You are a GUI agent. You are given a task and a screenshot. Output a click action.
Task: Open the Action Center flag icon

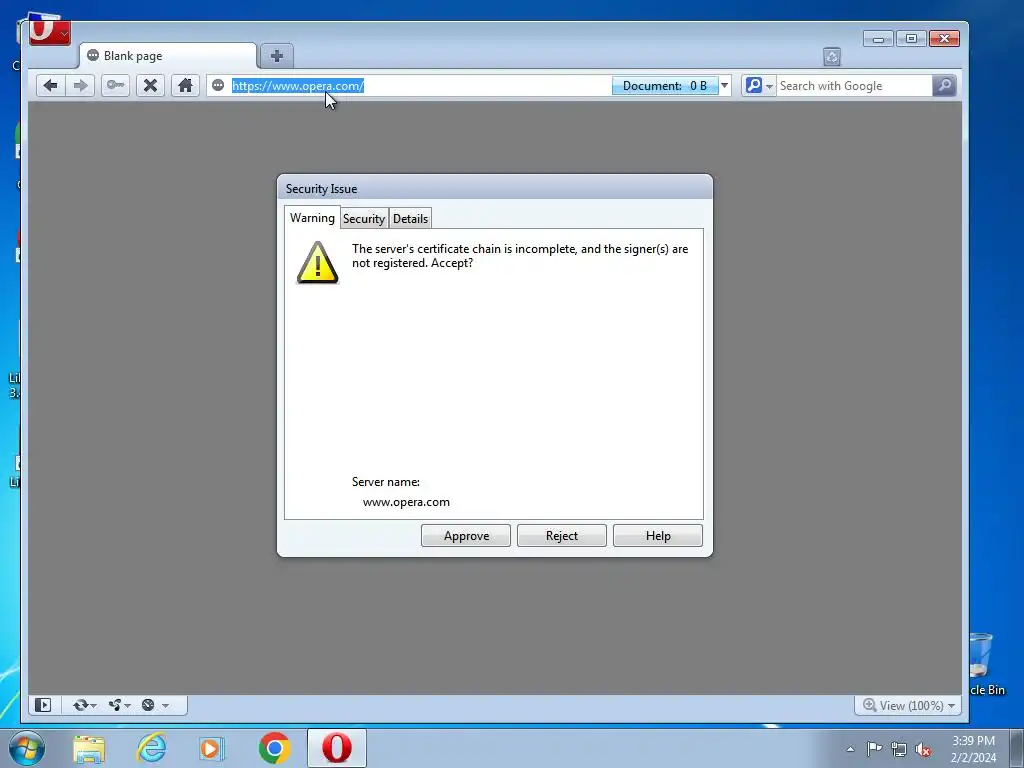tap(874, 748)
